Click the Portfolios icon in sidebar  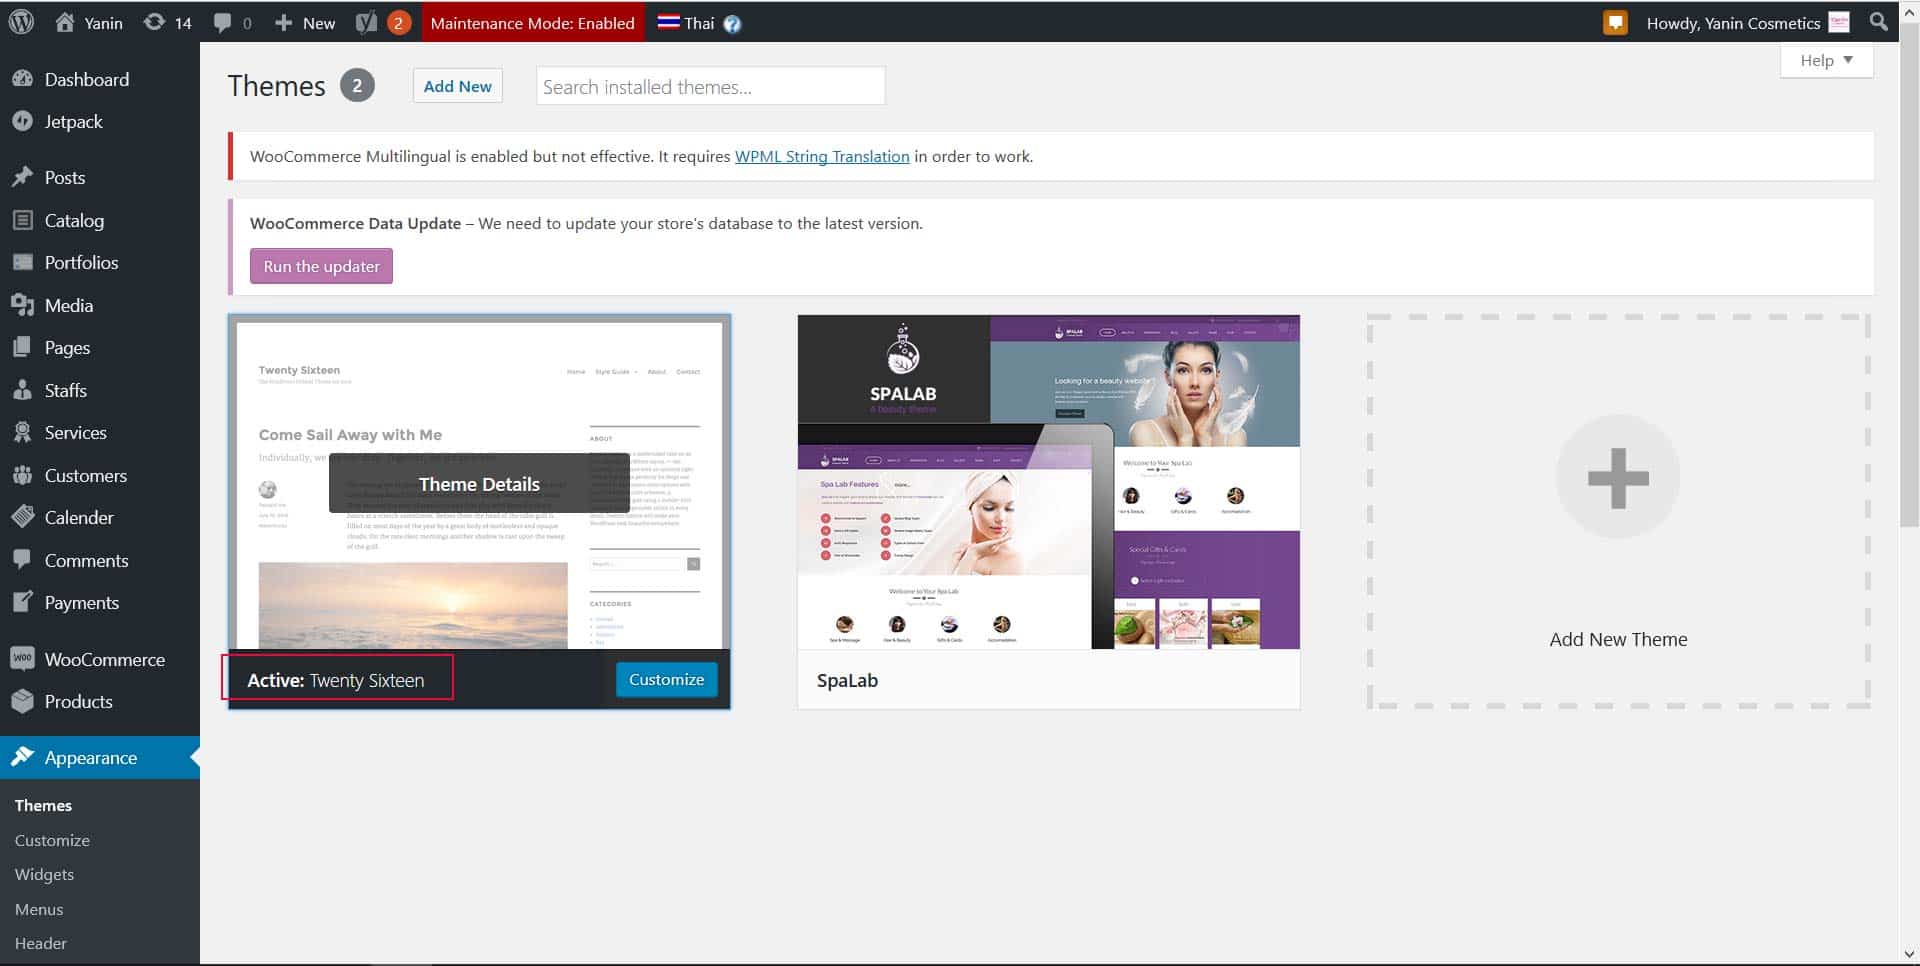point(22,262)
